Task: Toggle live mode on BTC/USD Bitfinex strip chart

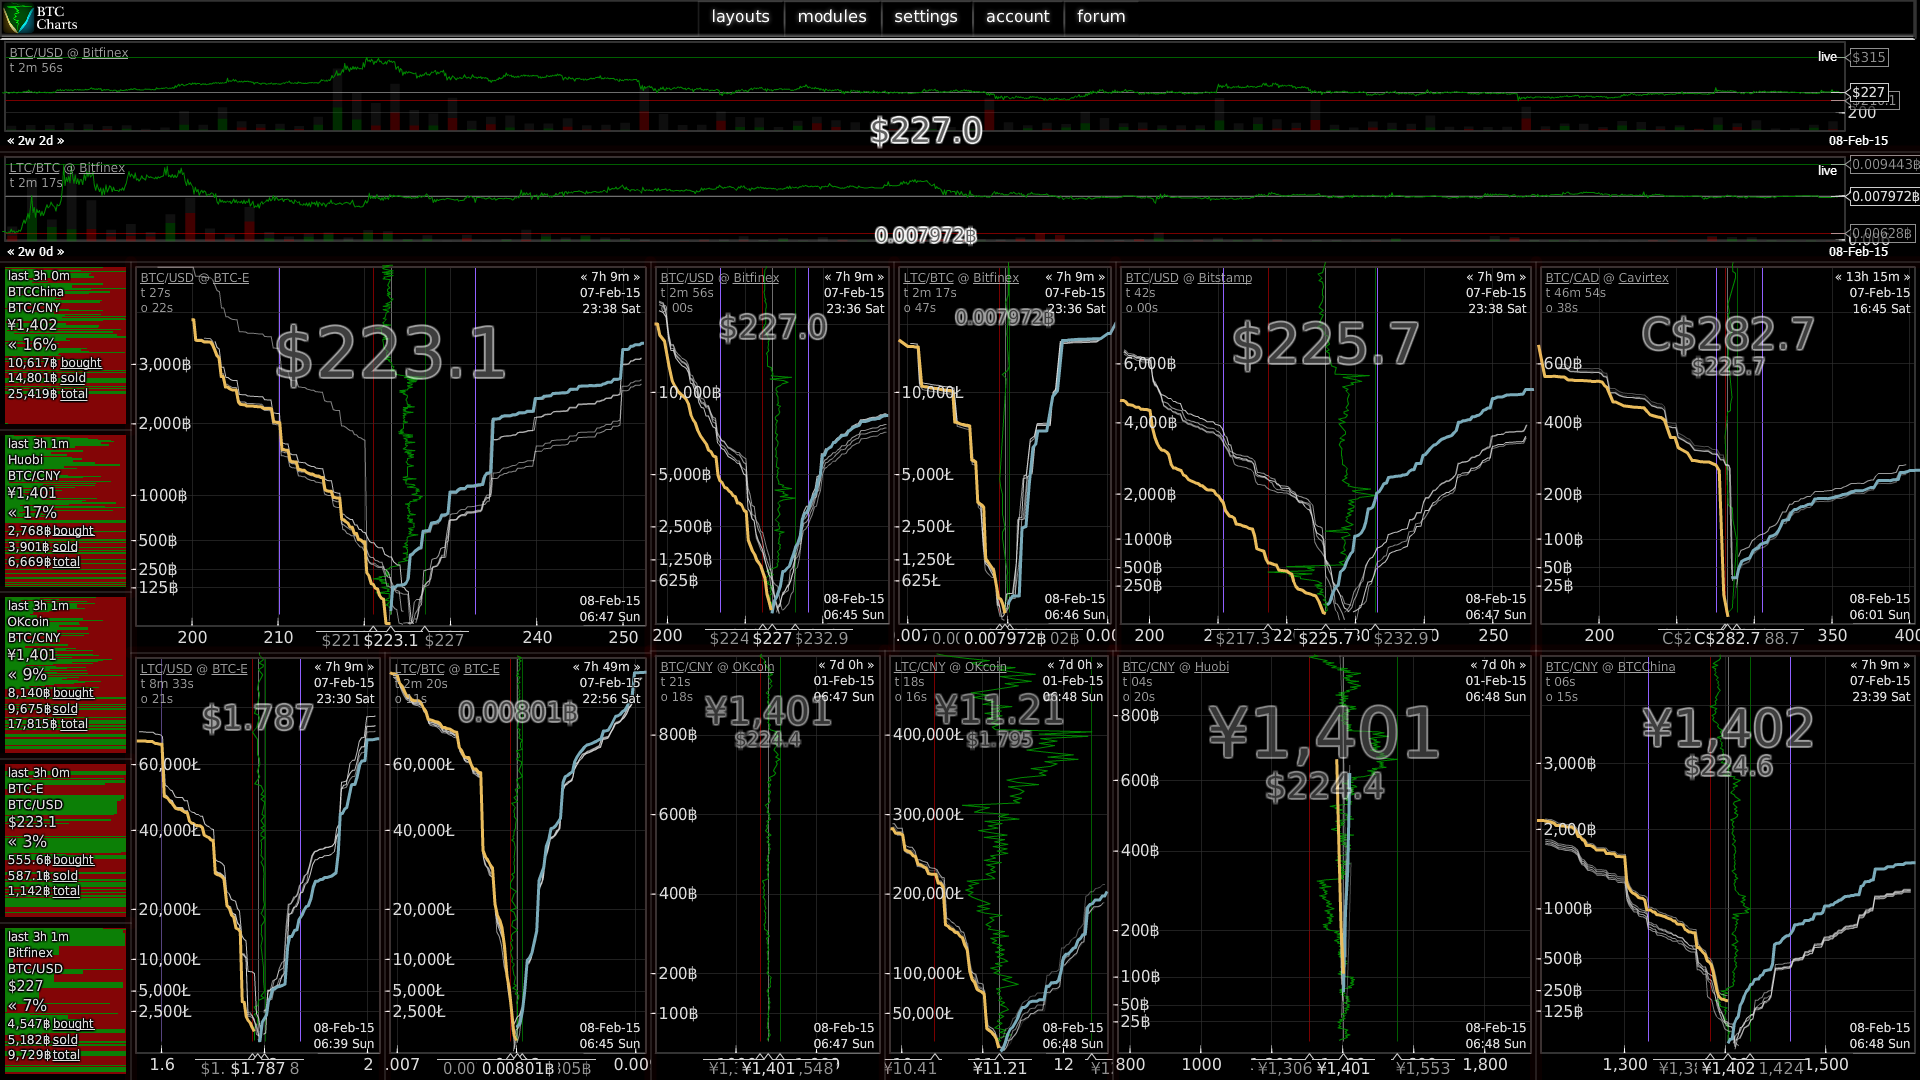Action: coord(1827,57)
